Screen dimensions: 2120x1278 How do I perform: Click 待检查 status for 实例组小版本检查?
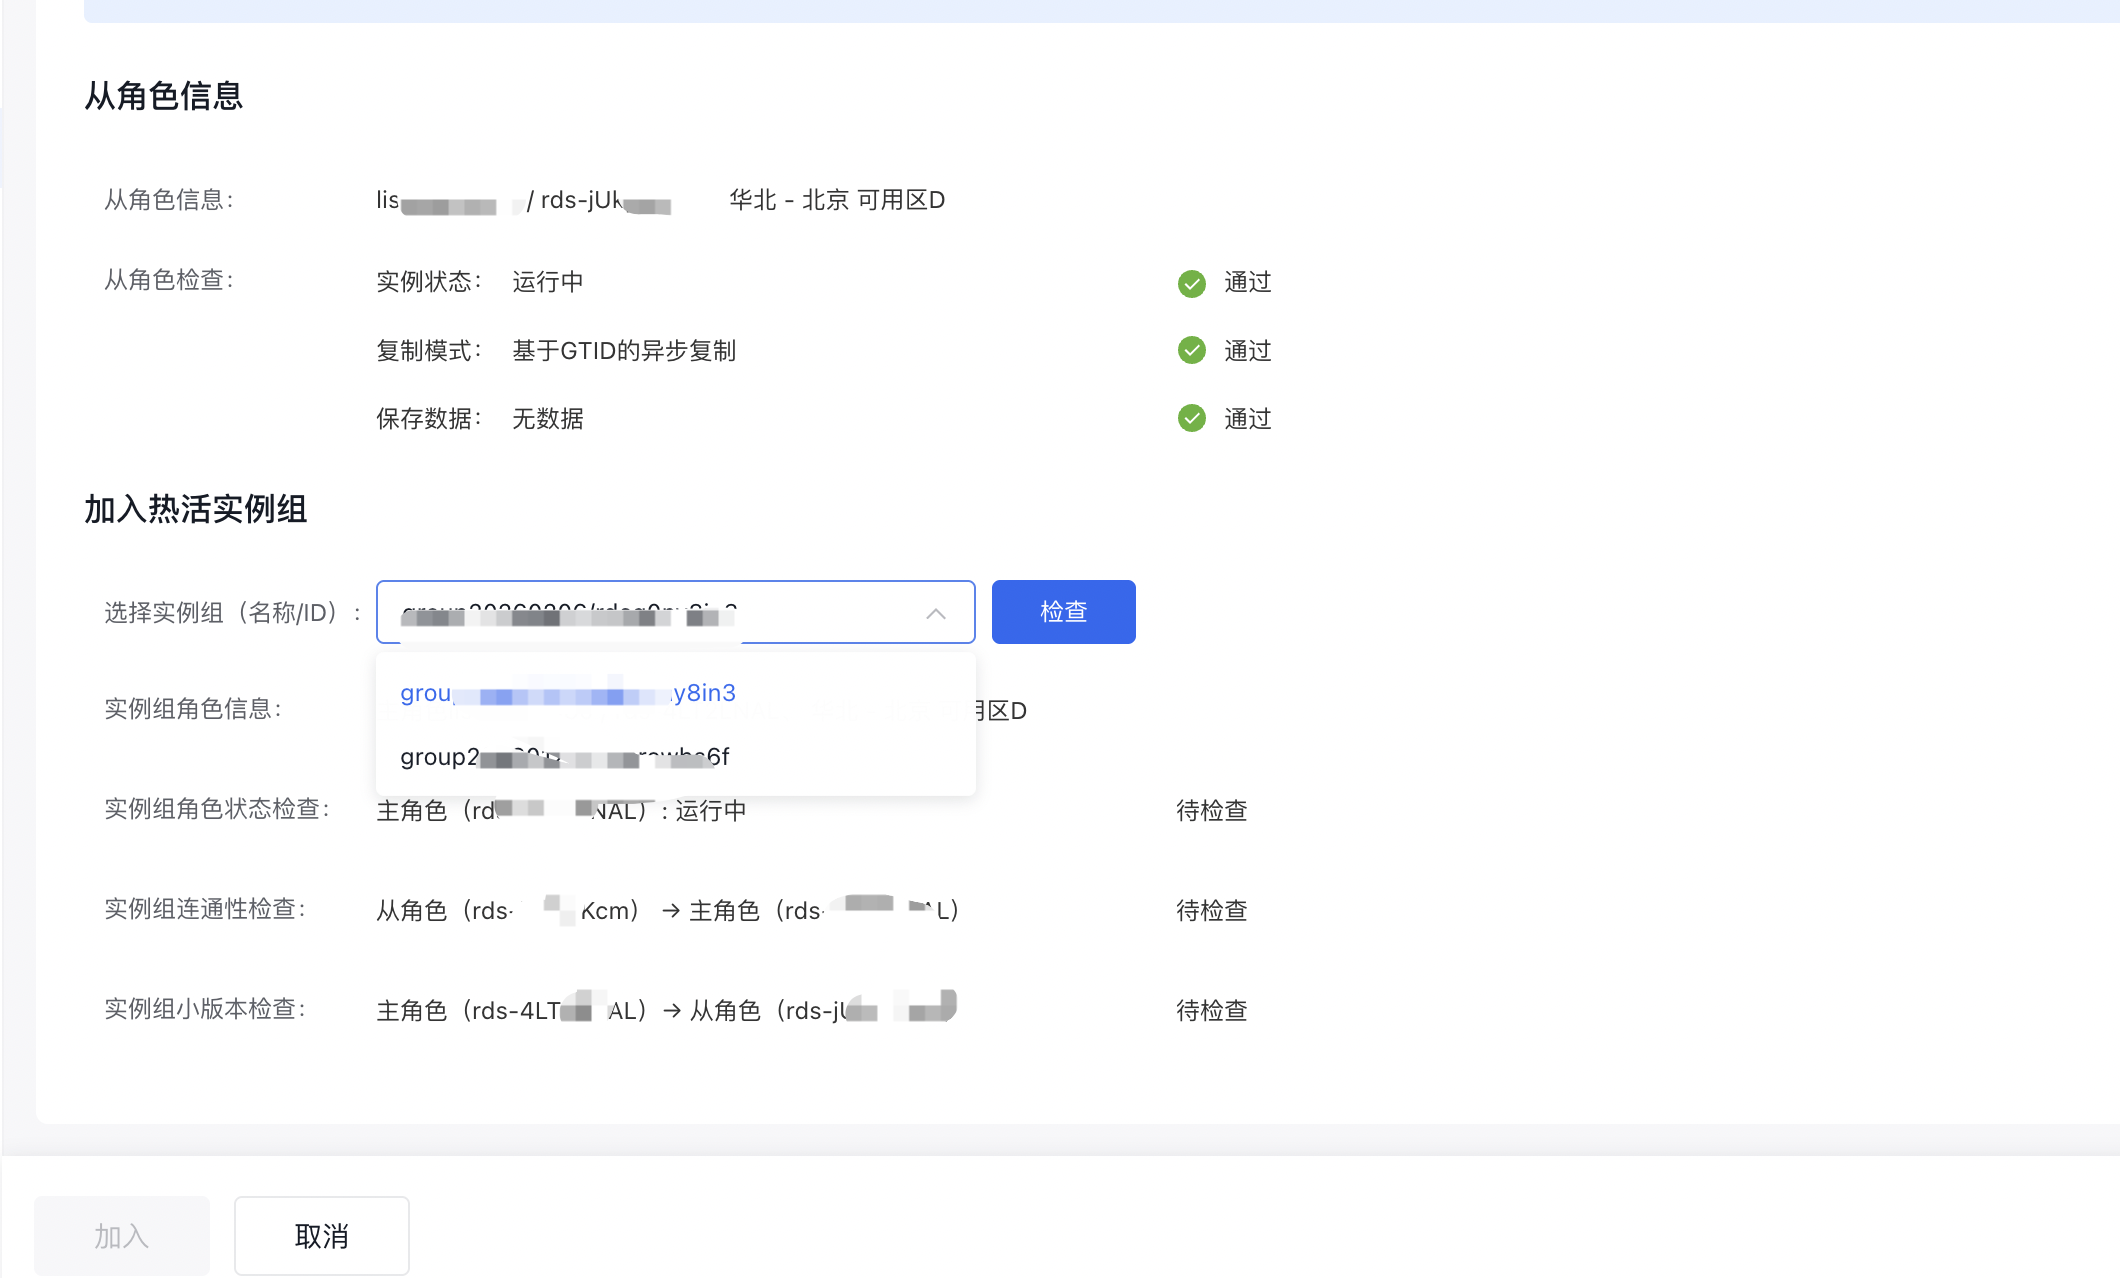(x=1211, y=1011)
